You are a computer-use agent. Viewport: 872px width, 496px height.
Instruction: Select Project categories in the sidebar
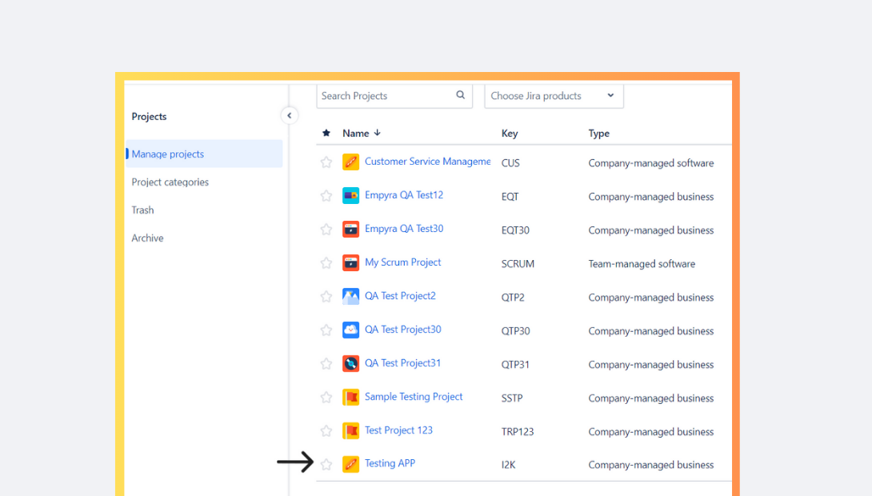click(x=170, y=182)
